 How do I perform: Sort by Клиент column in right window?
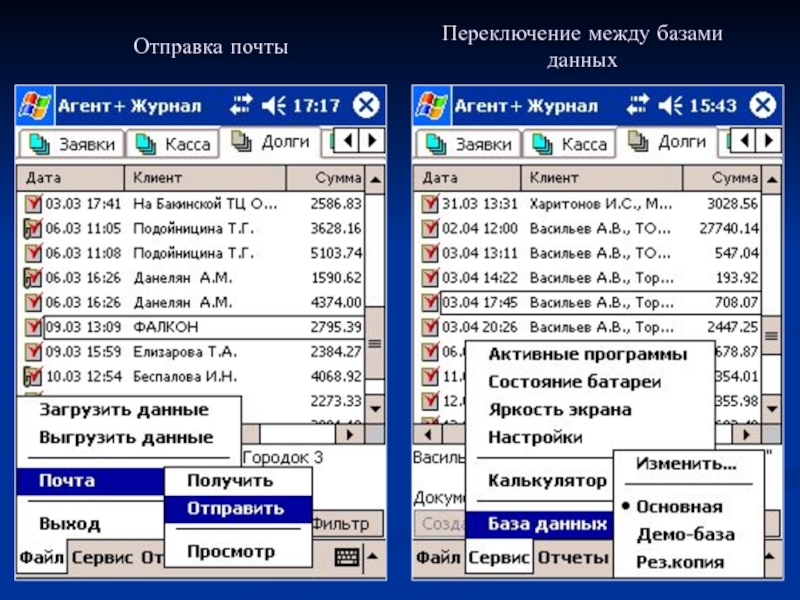coord(602,178)
